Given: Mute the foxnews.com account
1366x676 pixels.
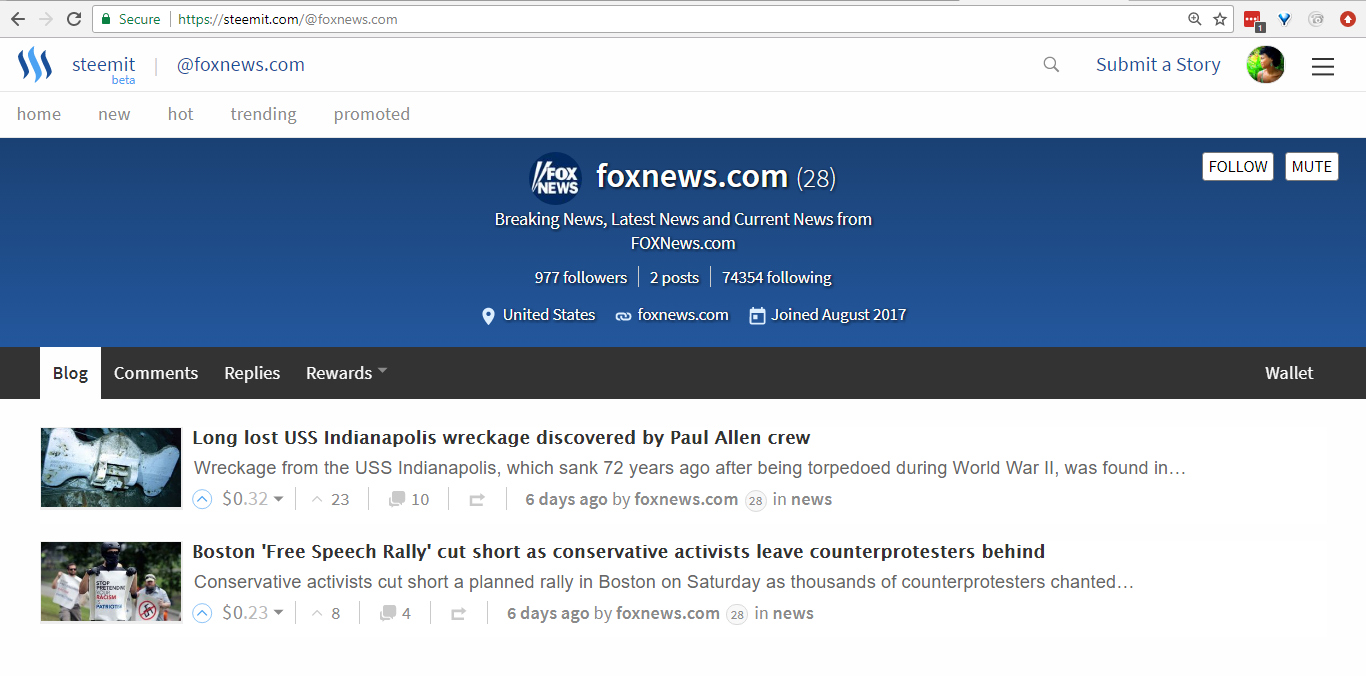Looking at the screenshot, I should [x=1312, y=167].
